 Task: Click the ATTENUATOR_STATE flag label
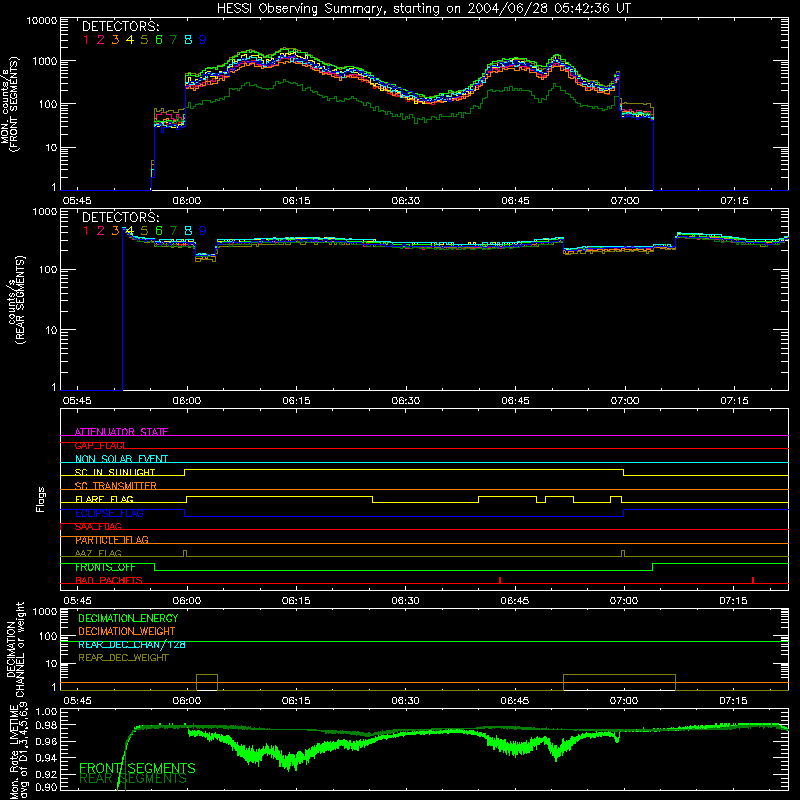click(x=121, y=432)
